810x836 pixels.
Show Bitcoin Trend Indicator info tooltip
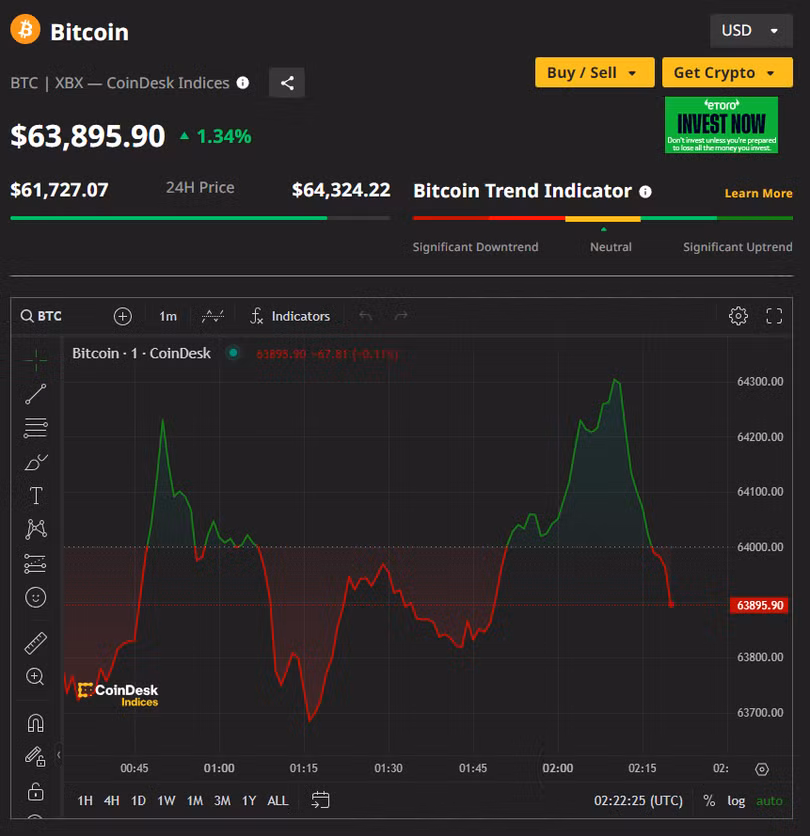[645, 191]
